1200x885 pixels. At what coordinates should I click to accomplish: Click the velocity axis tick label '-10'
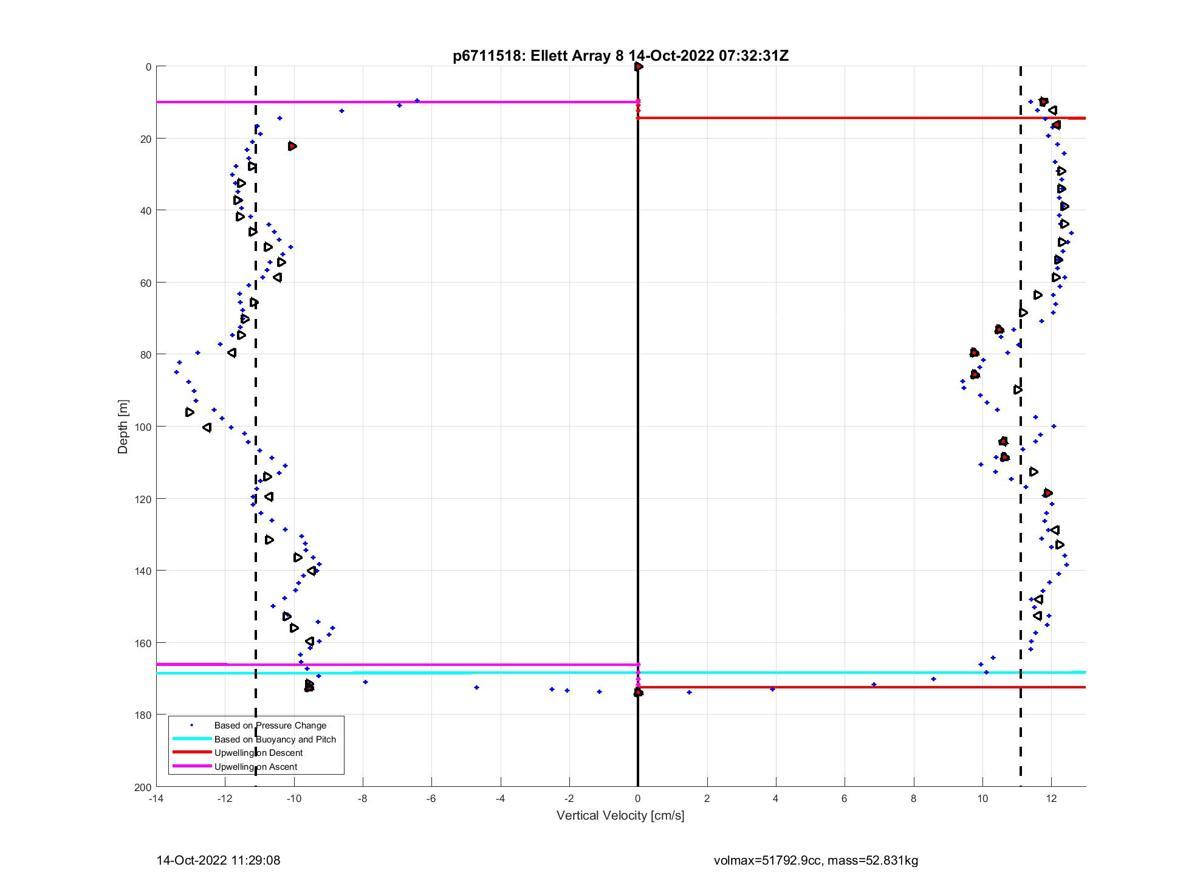pos(294,799)
